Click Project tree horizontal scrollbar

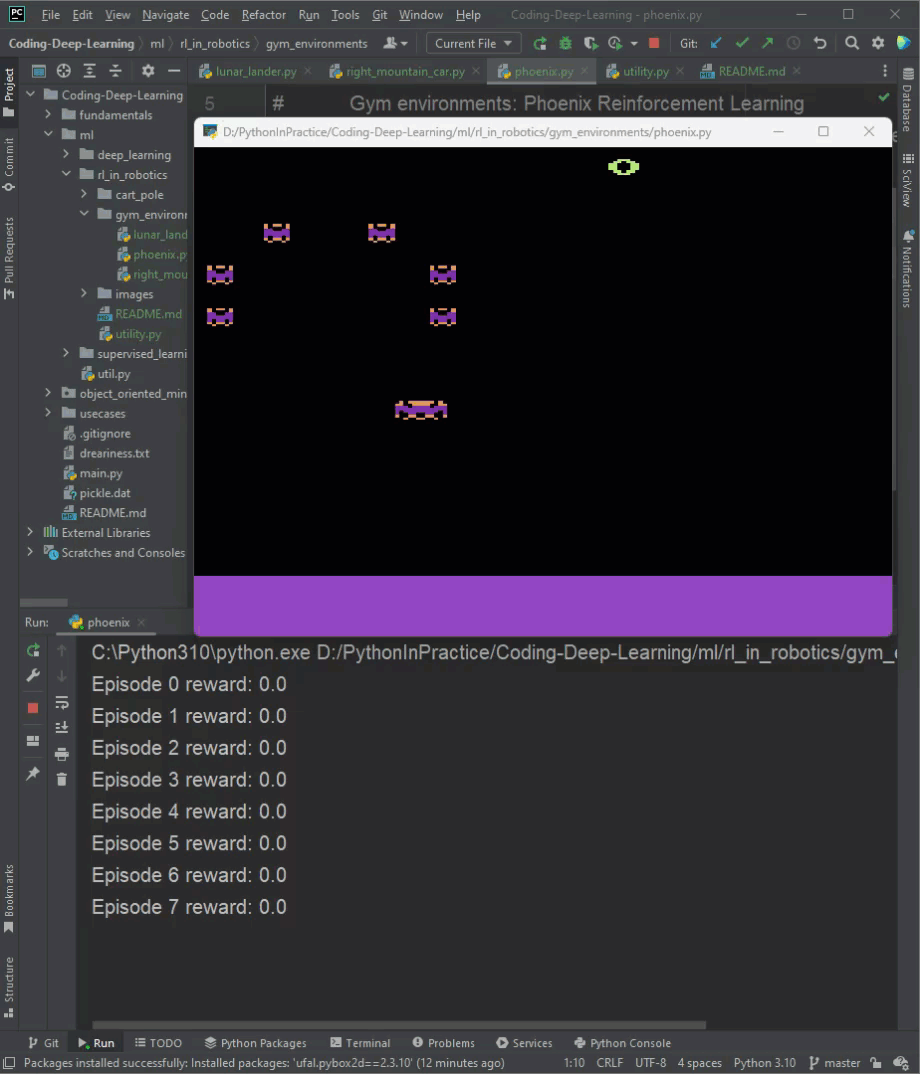pos(44,603)
